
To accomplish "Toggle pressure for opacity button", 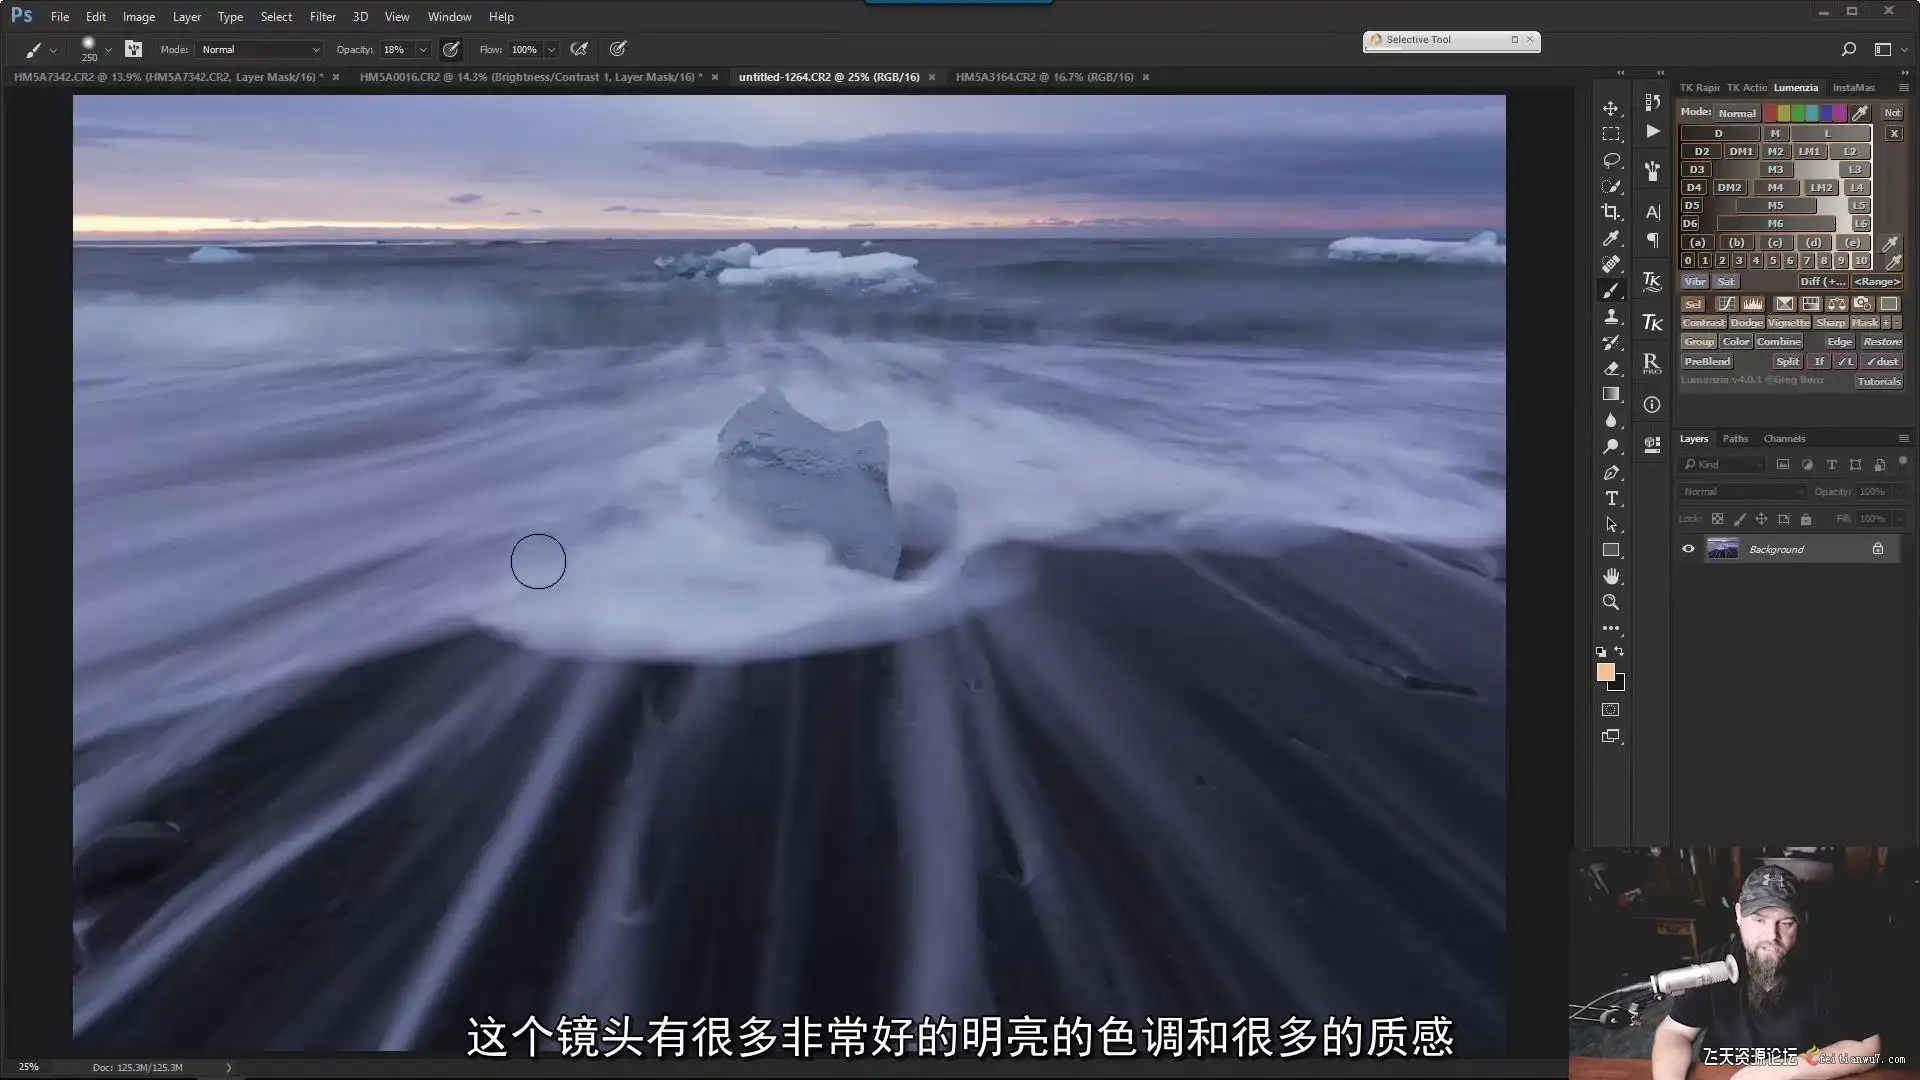I will (x=451, y=49).
